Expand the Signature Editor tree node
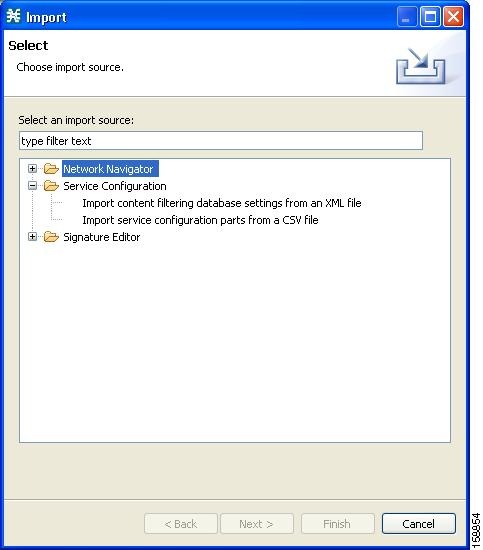 click(32, 237)
